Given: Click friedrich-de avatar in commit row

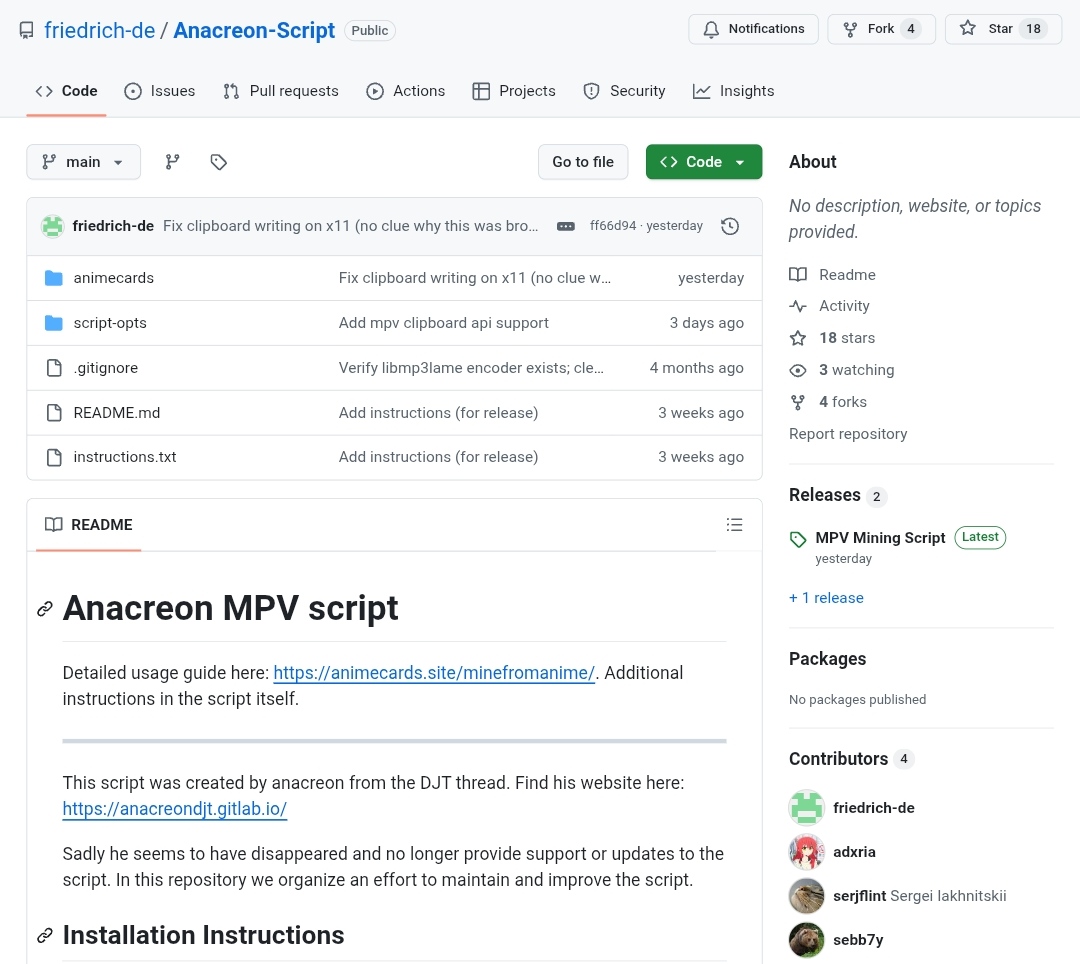Looking at the screenshot, I should click(x=52, y=226).
